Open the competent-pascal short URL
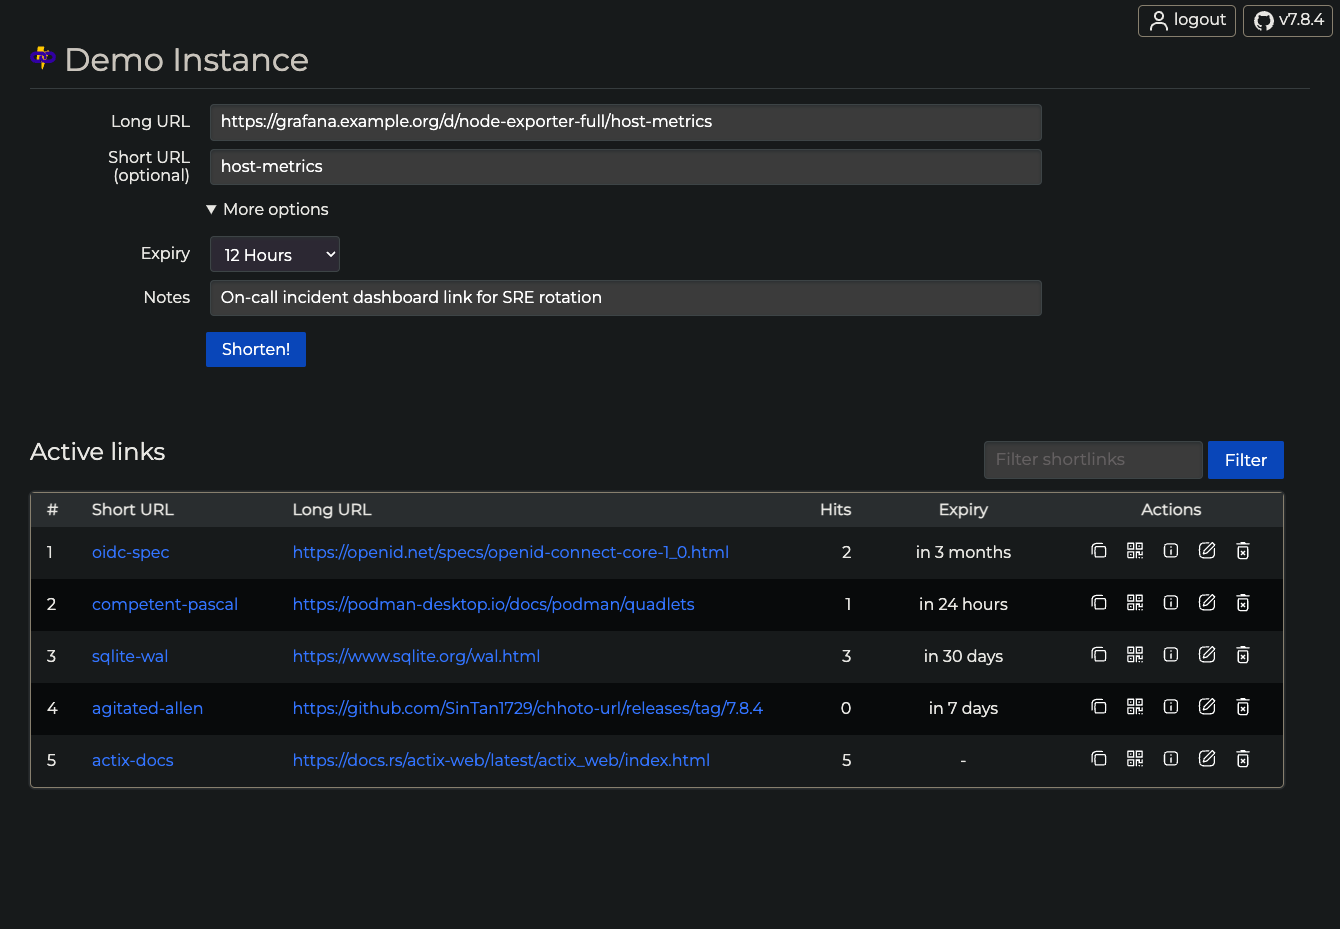The image size is (1340, 929). click(x=165, y=604)
